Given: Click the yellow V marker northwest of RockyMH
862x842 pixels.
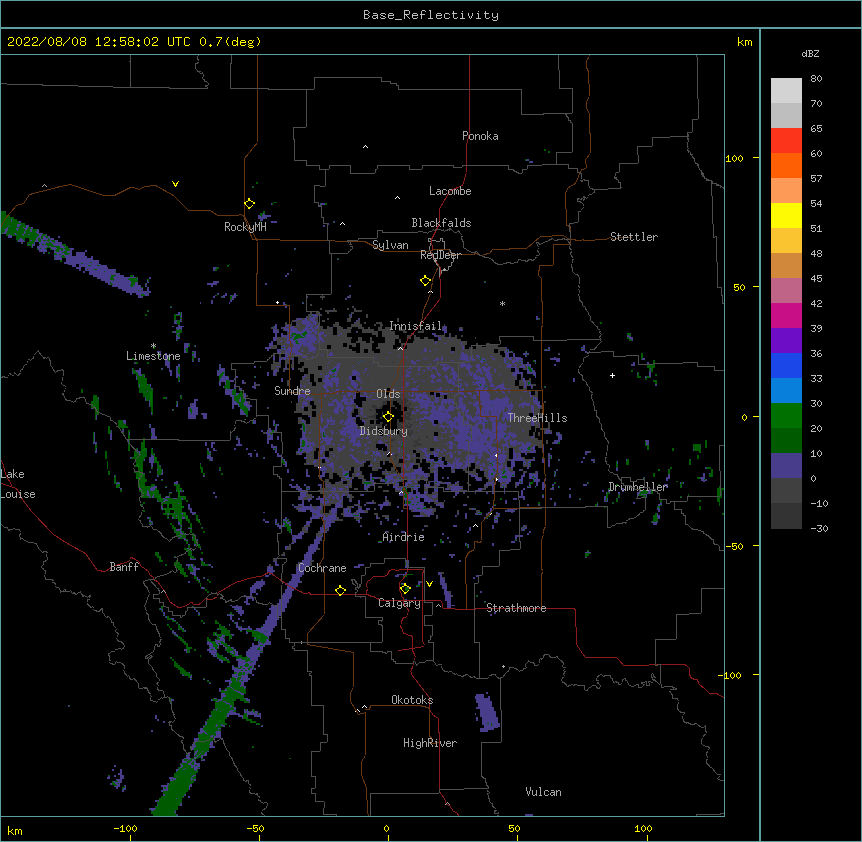Looking at the screenshot, I should (x=175, y=184).
